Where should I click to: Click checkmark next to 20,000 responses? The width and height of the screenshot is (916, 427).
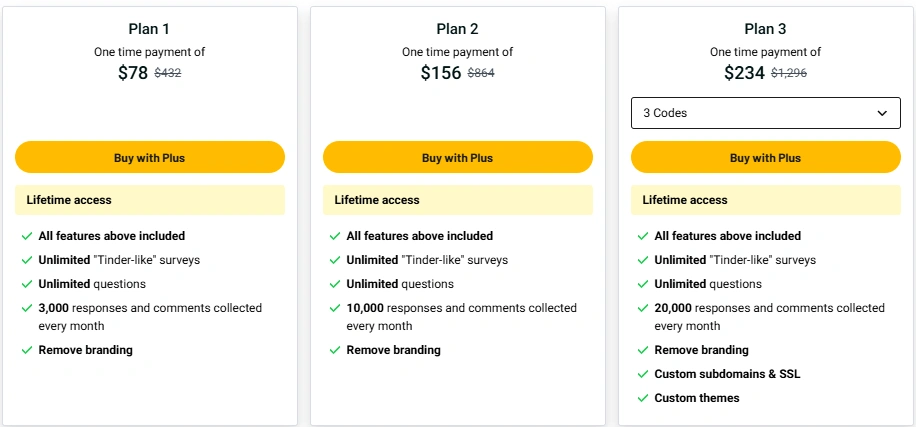coord(643,308)
